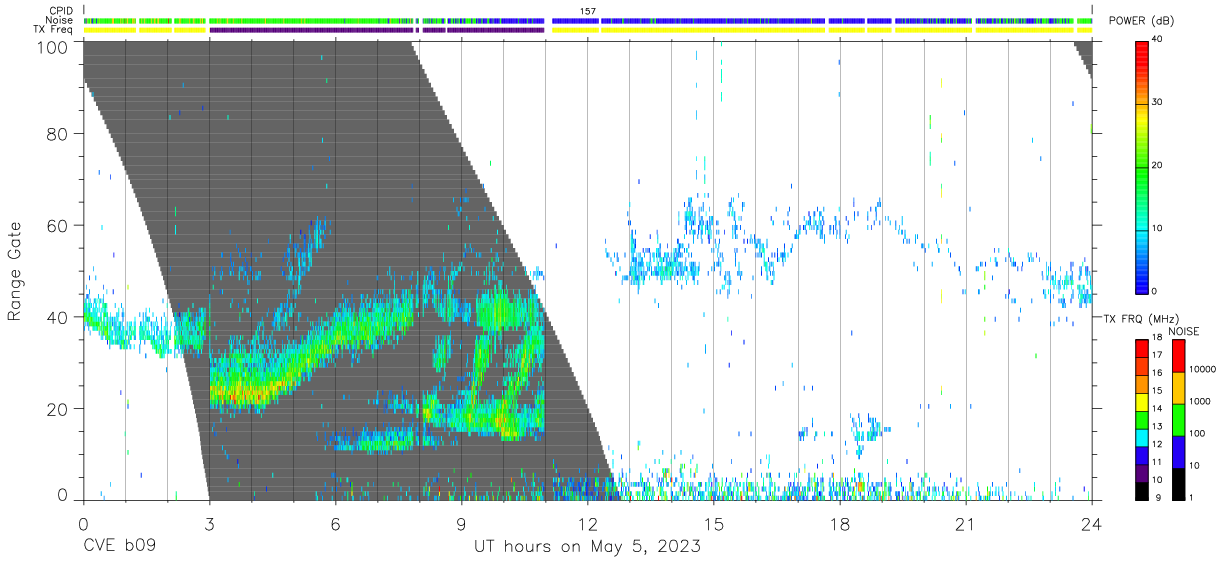Click the CPID row label

point(61,11)
